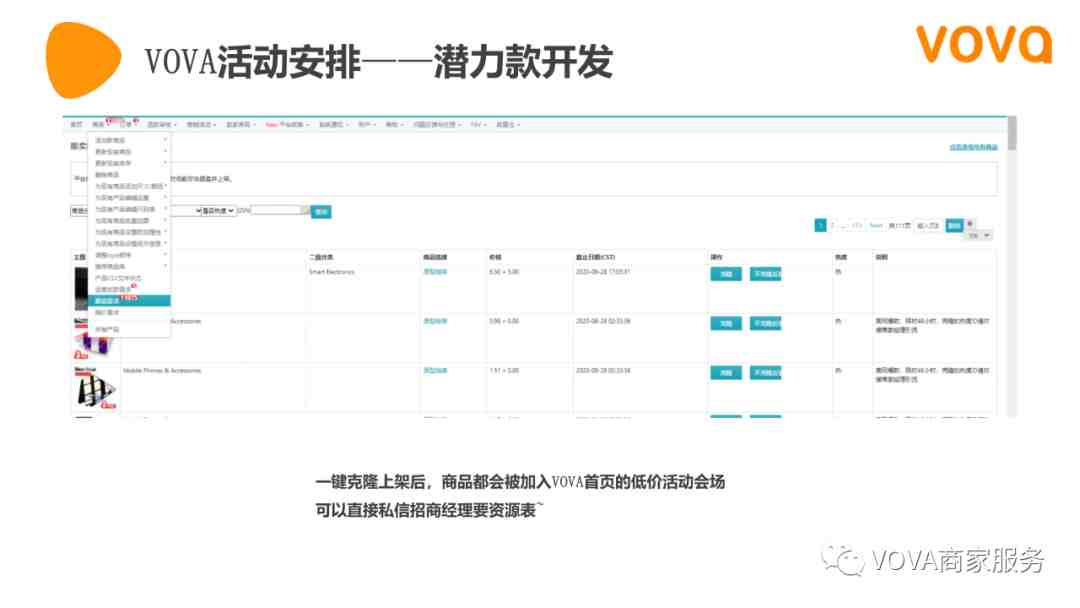
Task: Click the vertical scrollbar of the embedded page
Action: click(1012, 266)
